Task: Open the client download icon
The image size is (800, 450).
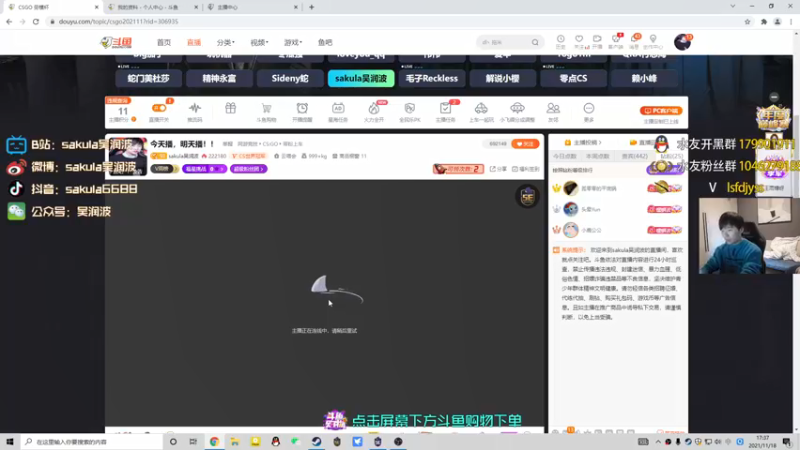Action: pos(616,41)
